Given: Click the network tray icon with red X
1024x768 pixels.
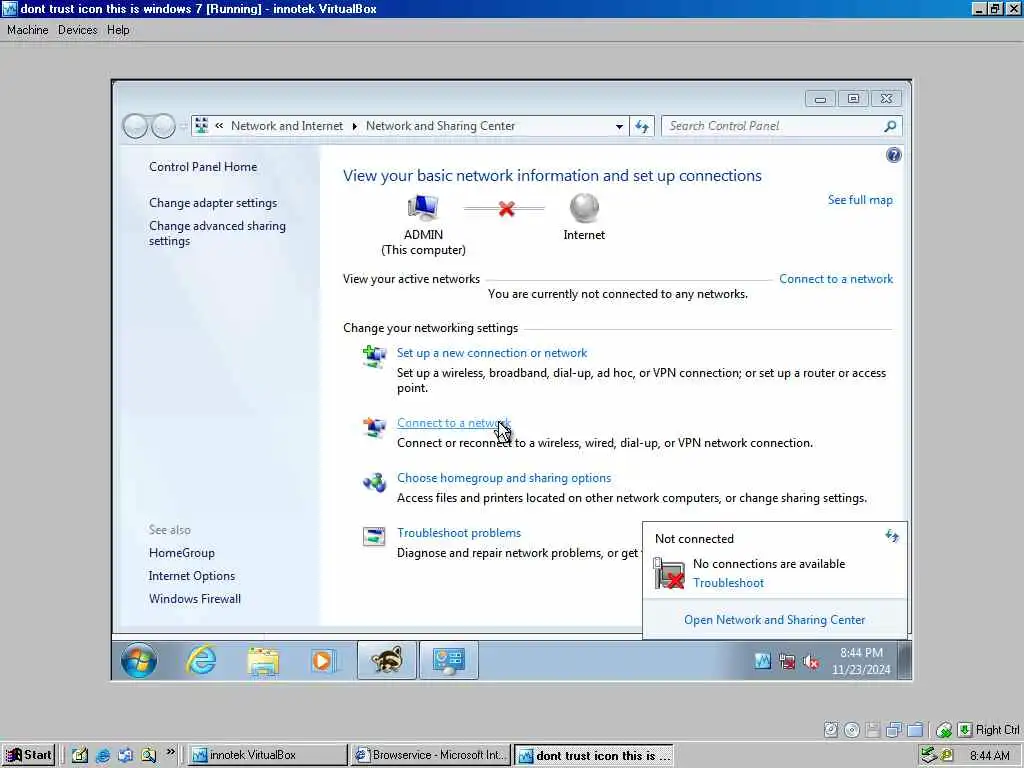Looking at the screenshot, I should tap(787, 662).
